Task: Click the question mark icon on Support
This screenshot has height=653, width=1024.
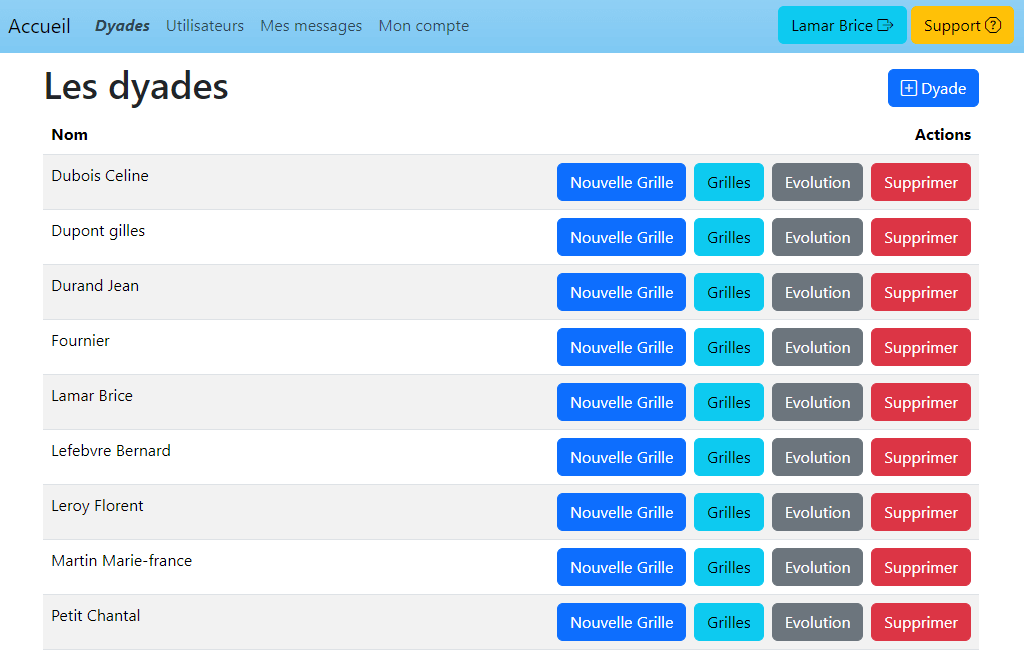Action: tap(993, 26)
